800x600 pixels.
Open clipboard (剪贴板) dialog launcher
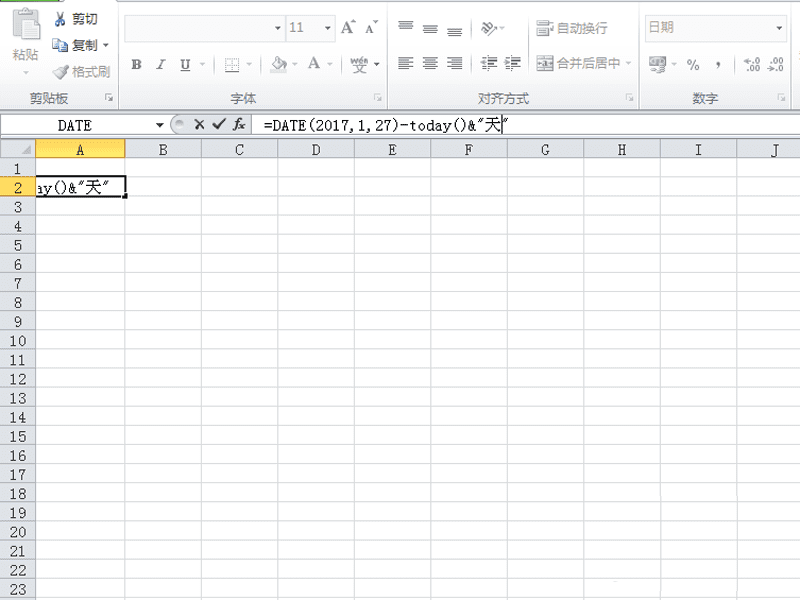click(109, 97)
